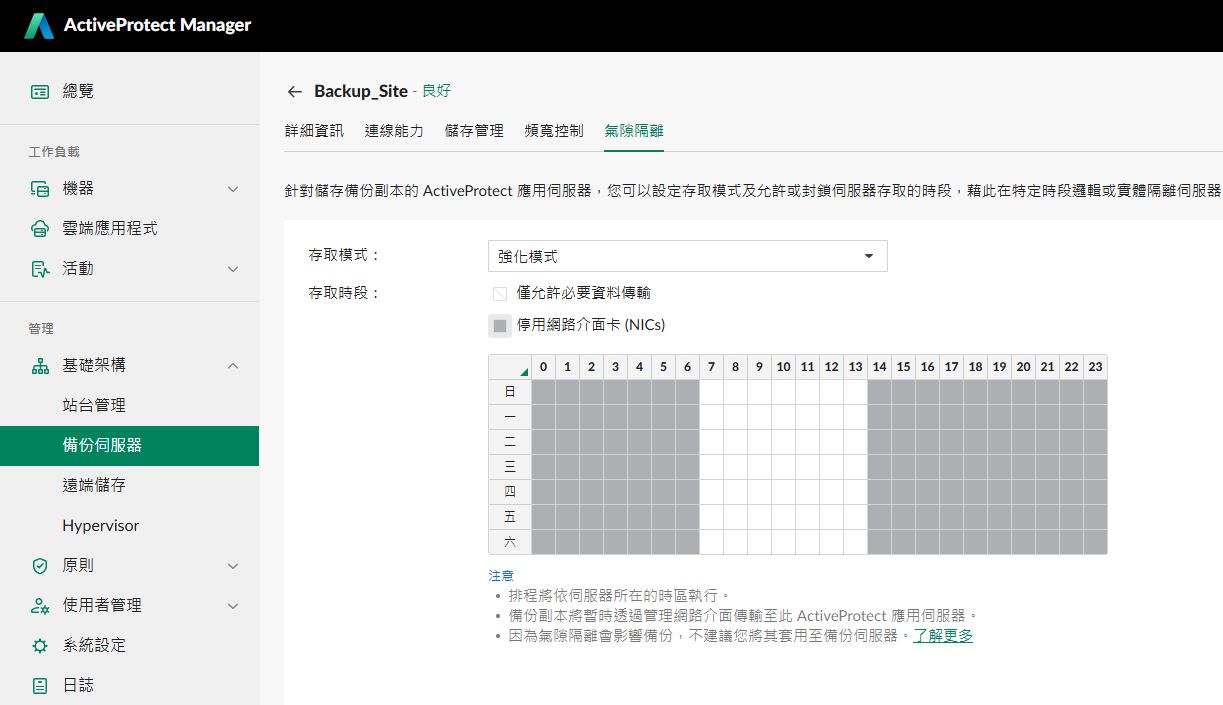1223x705 pixels.
Task: Open 站台管理 in the sidebar
Action: 94,406
